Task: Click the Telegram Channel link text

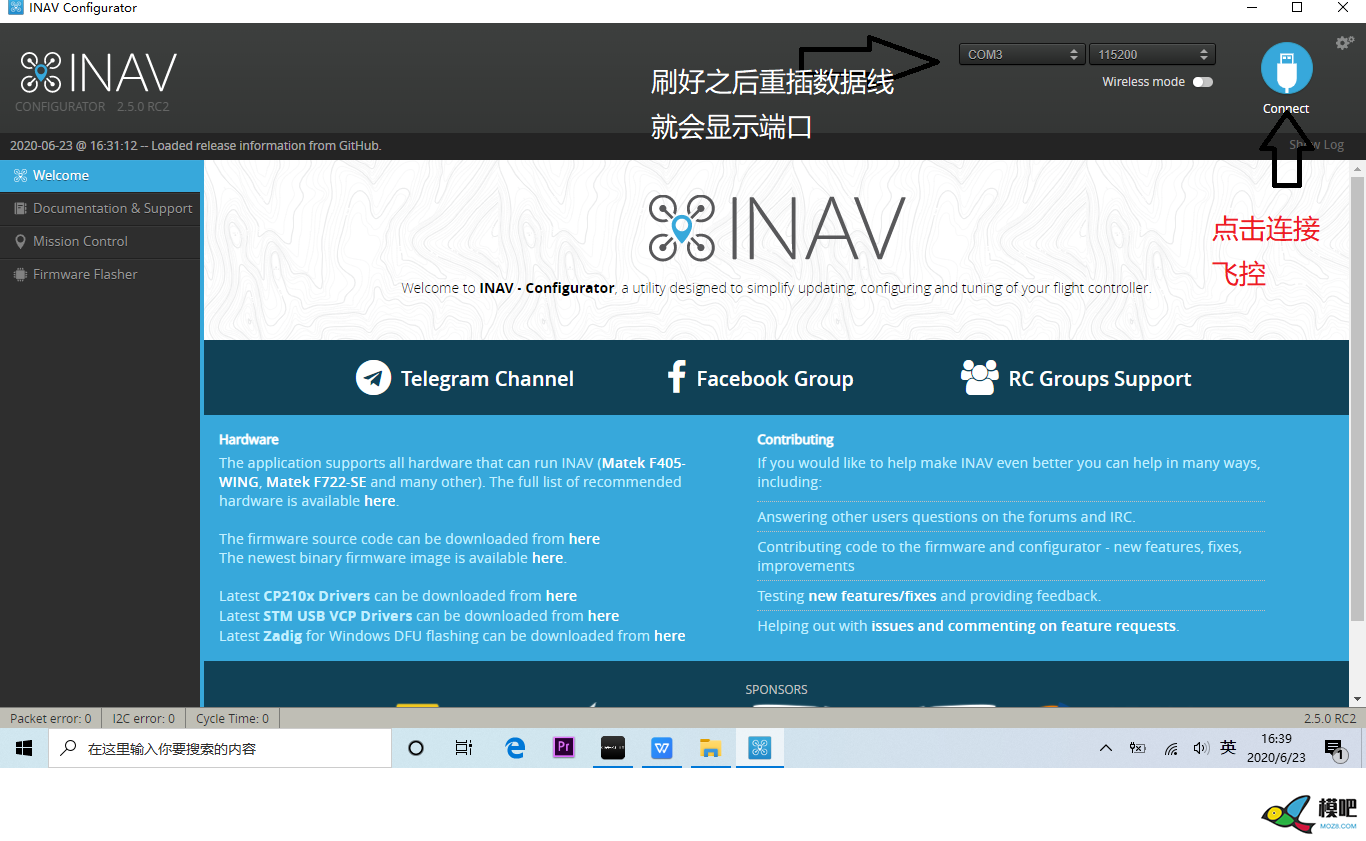Action: coord(487,379)
